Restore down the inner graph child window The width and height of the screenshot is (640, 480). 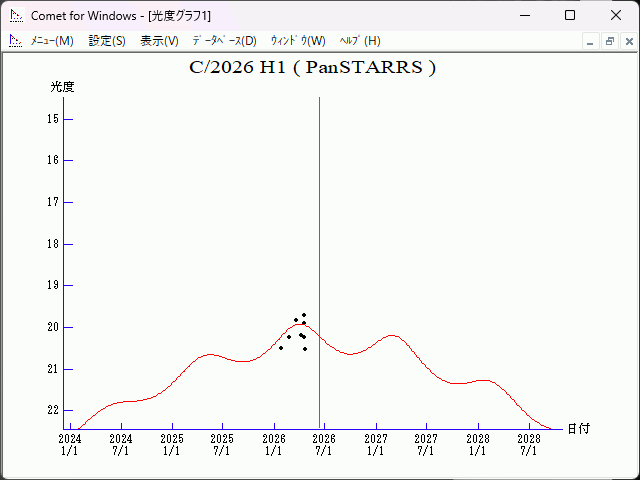click(609, 41)
